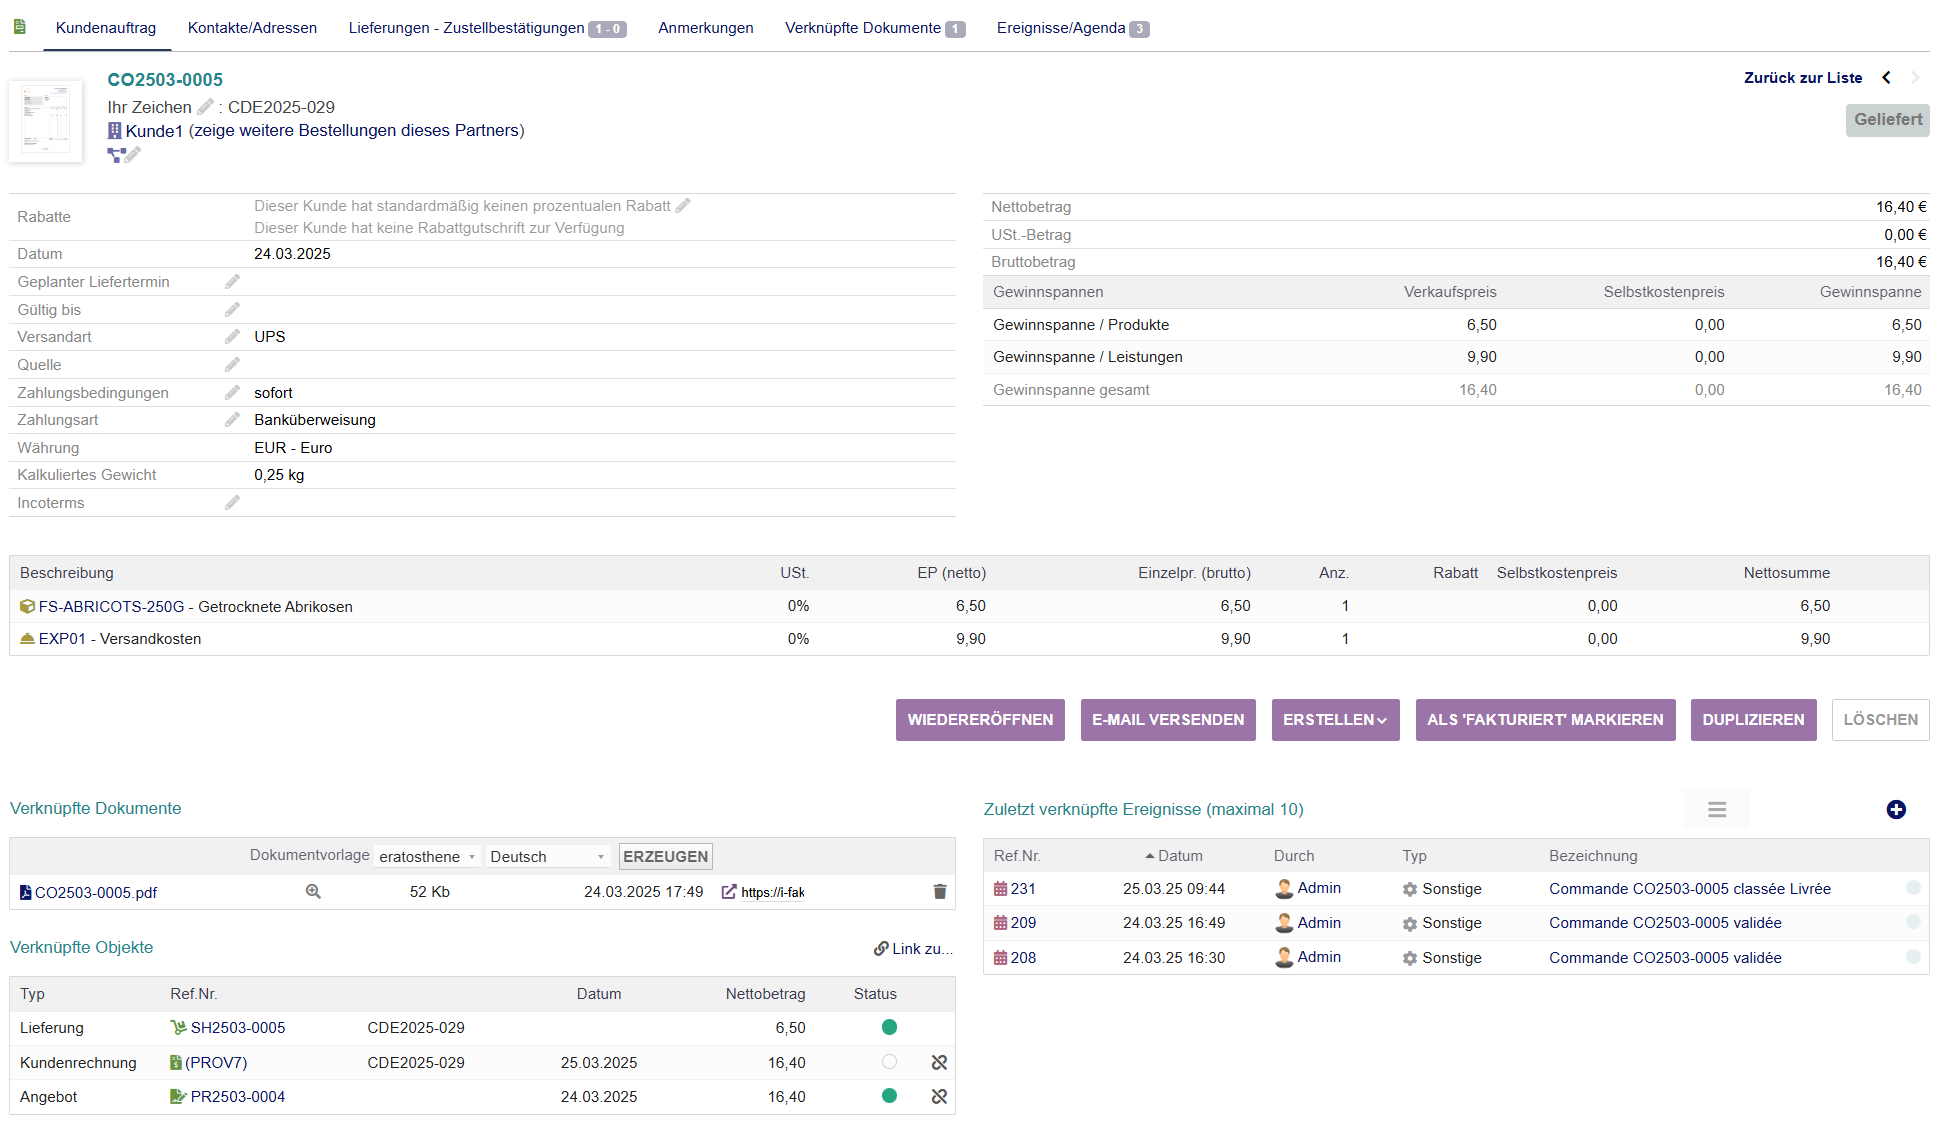
Task: Open the Dokumentvorlage dropdown showing eratosthene
Action: (x=427, y=857)
